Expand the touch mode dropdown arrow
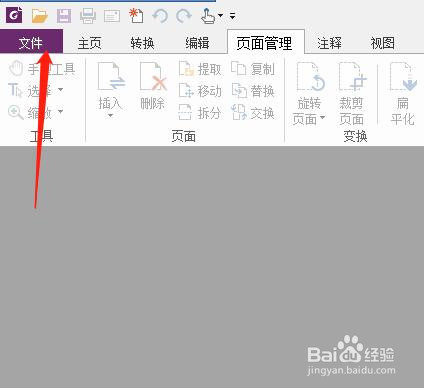This screenshot has height=388, width=424. [220, 15]
